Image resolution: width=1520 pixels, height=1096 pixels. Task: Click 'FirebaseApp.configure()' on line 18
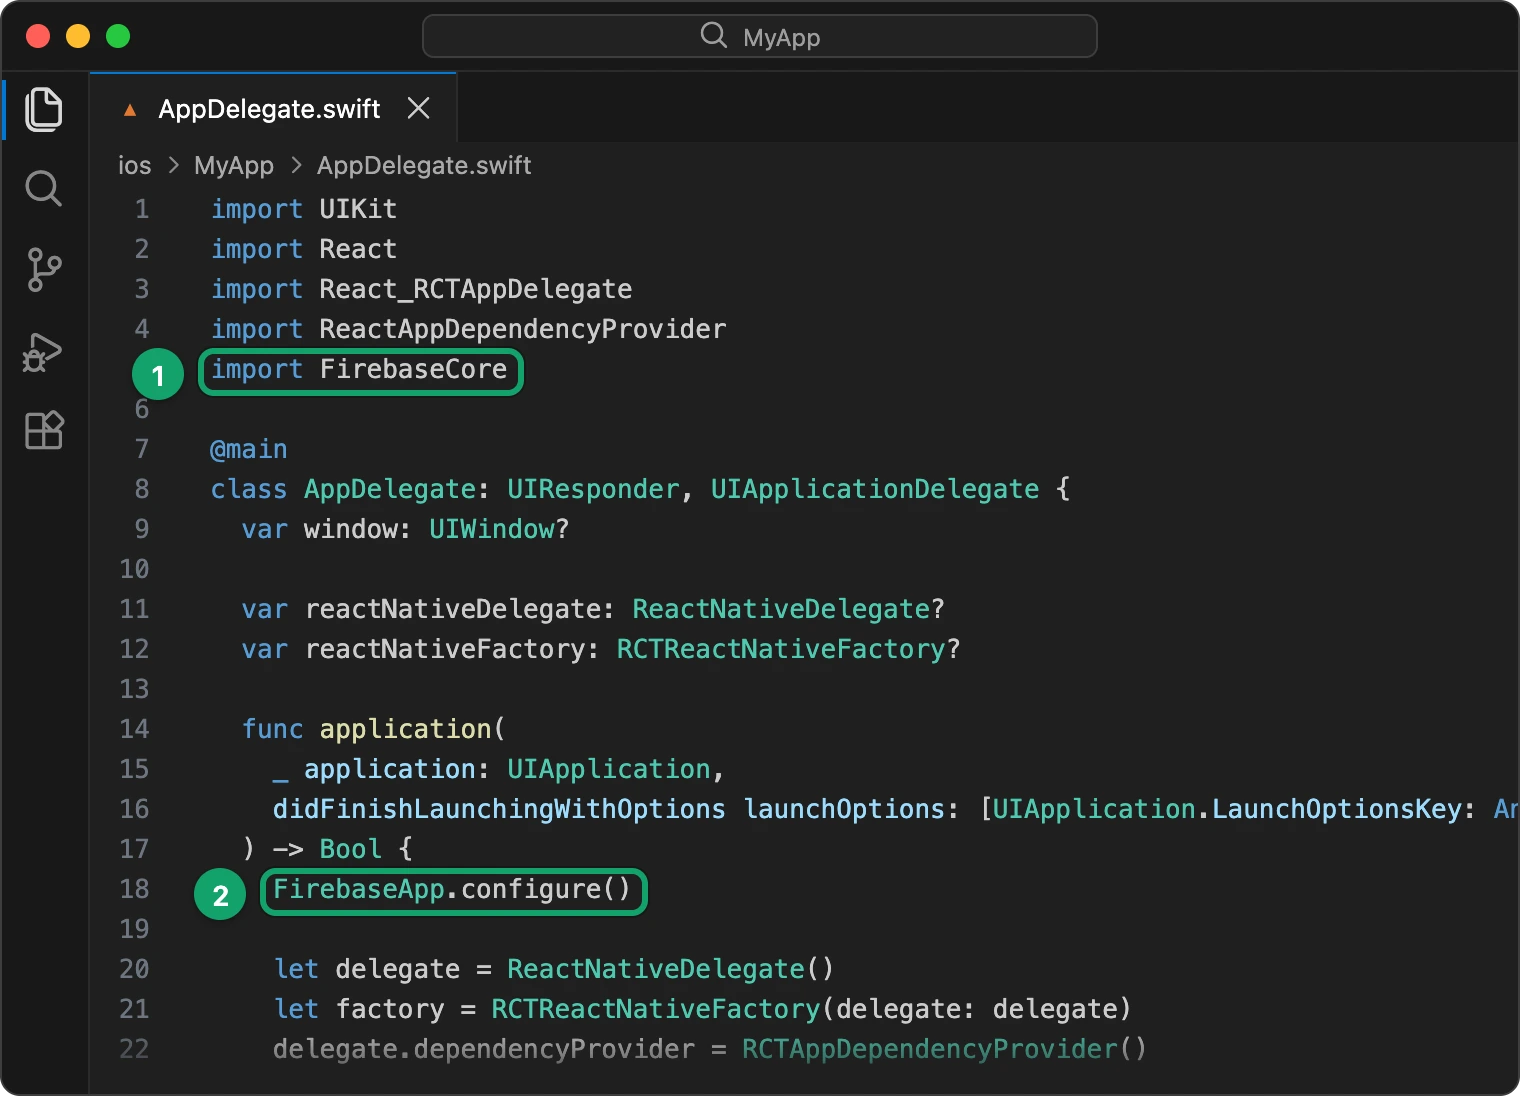point(452,889)
